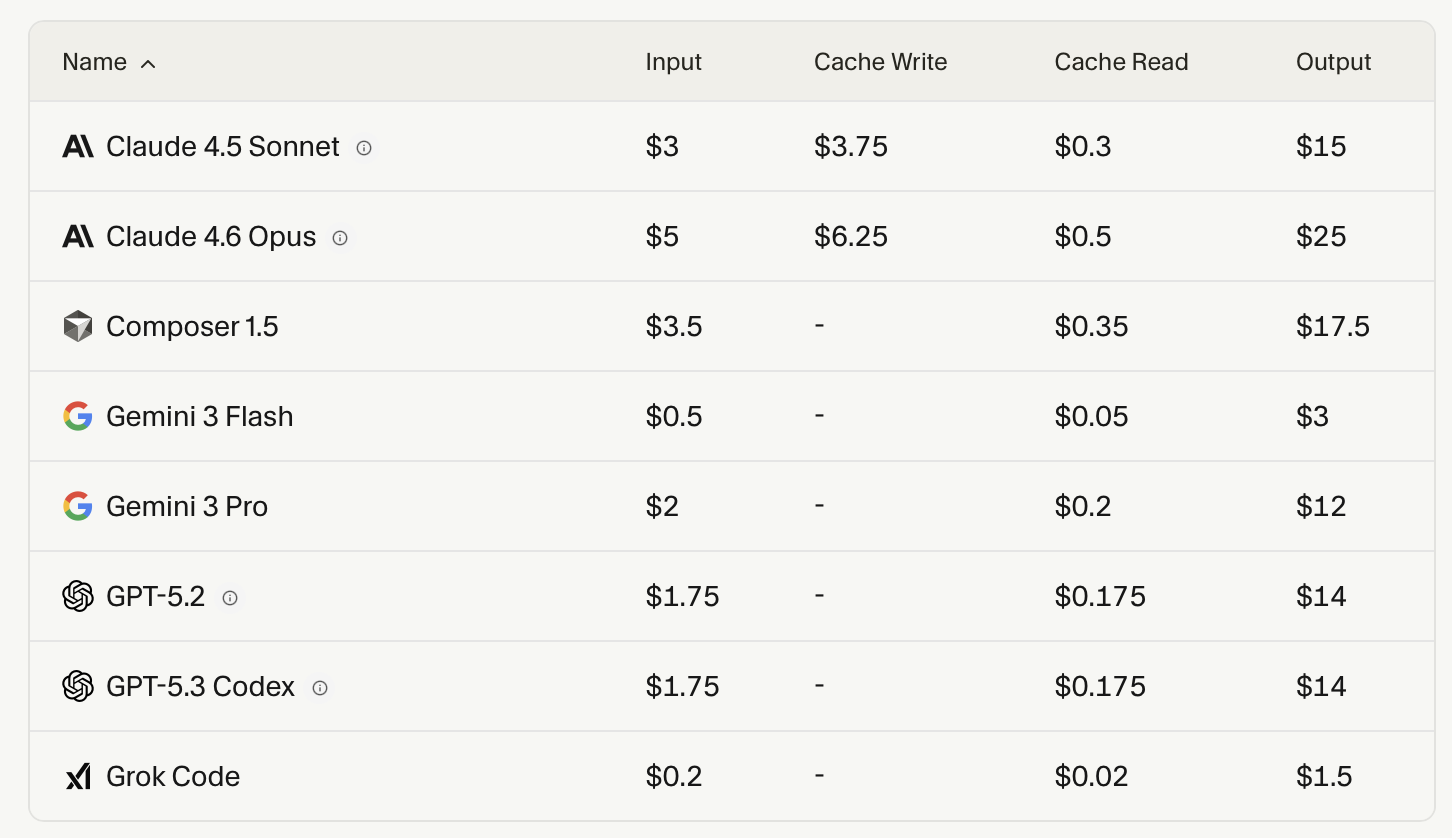Screen dimensions: 1452x838
Task: Click the OpenAI logo beside GPT-5.2
Action: [77, 597]
